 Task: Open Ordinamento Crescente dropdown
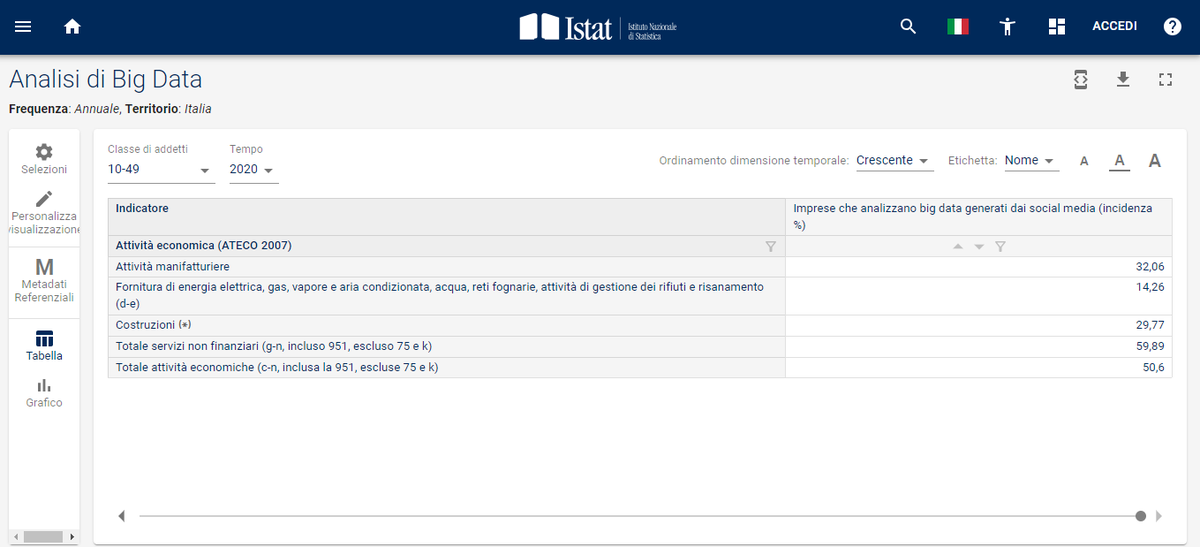(895, 161)
